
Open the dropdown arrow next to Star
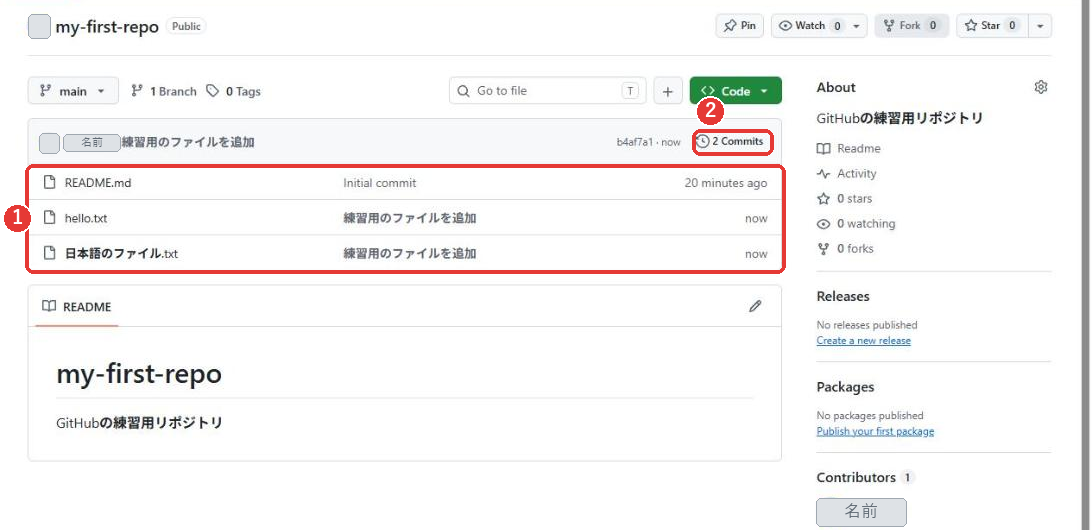1040,26
